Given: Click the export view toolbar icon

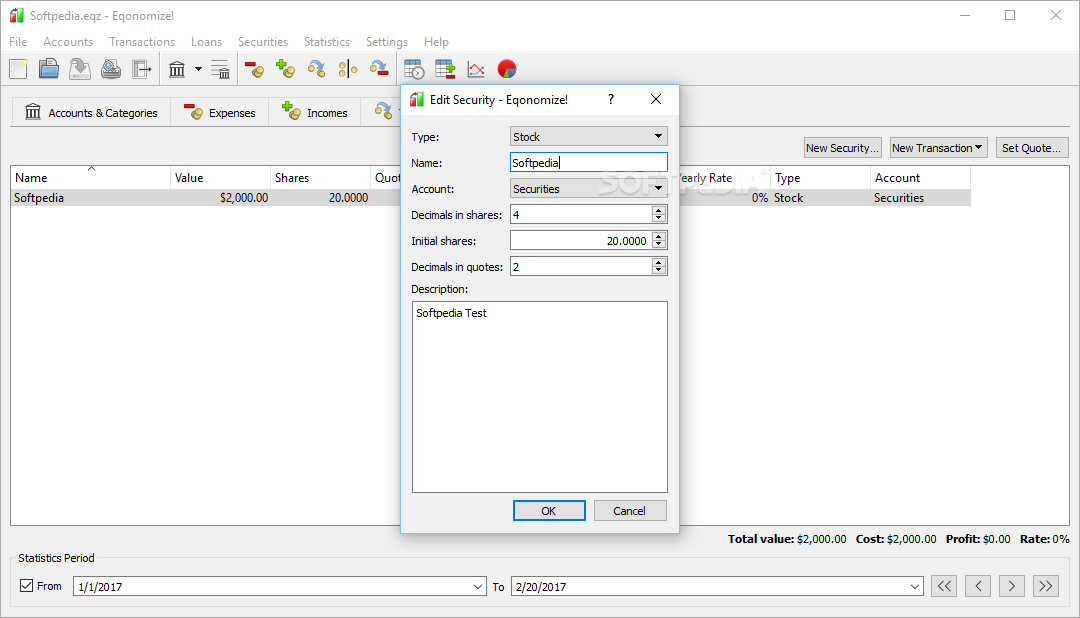Looking at the screenshot, I should [x=141, y=69].
